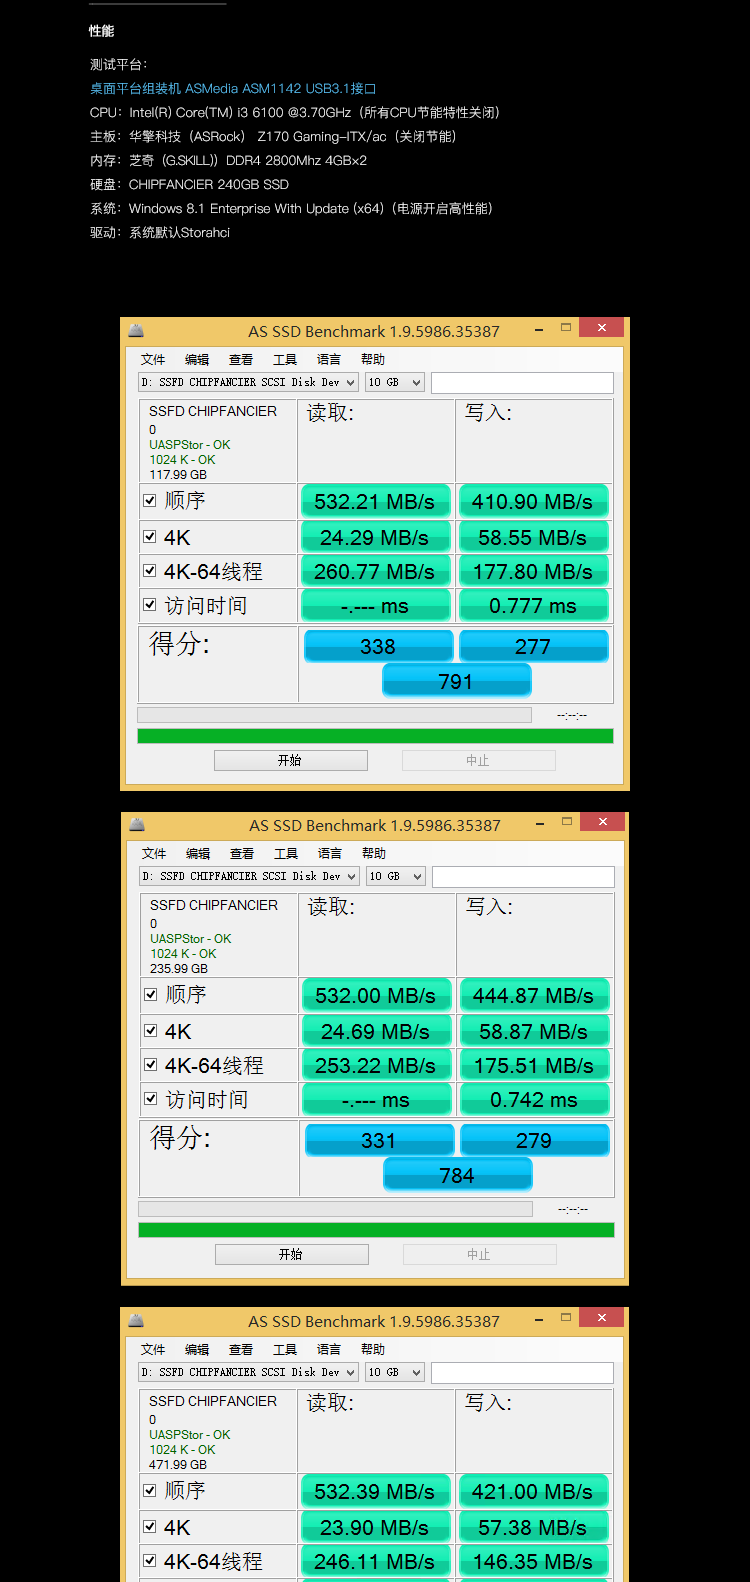This screenshot has width=750, height=1582.
Task: Click the read score 338
Action: pyautogui.click(x=378, y=646)
